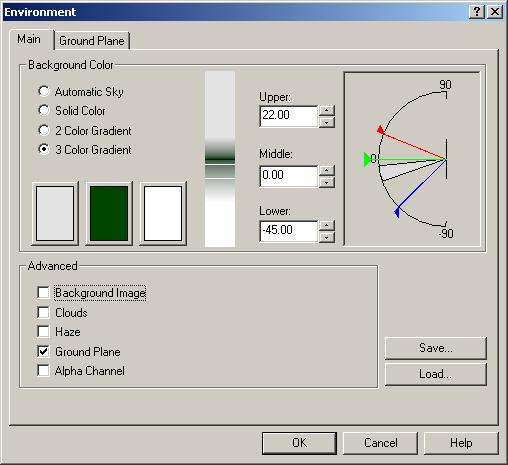This screenshot has width=508, height=465.
Task: Enable the Clouds checkbox
Action: point(43,312)
